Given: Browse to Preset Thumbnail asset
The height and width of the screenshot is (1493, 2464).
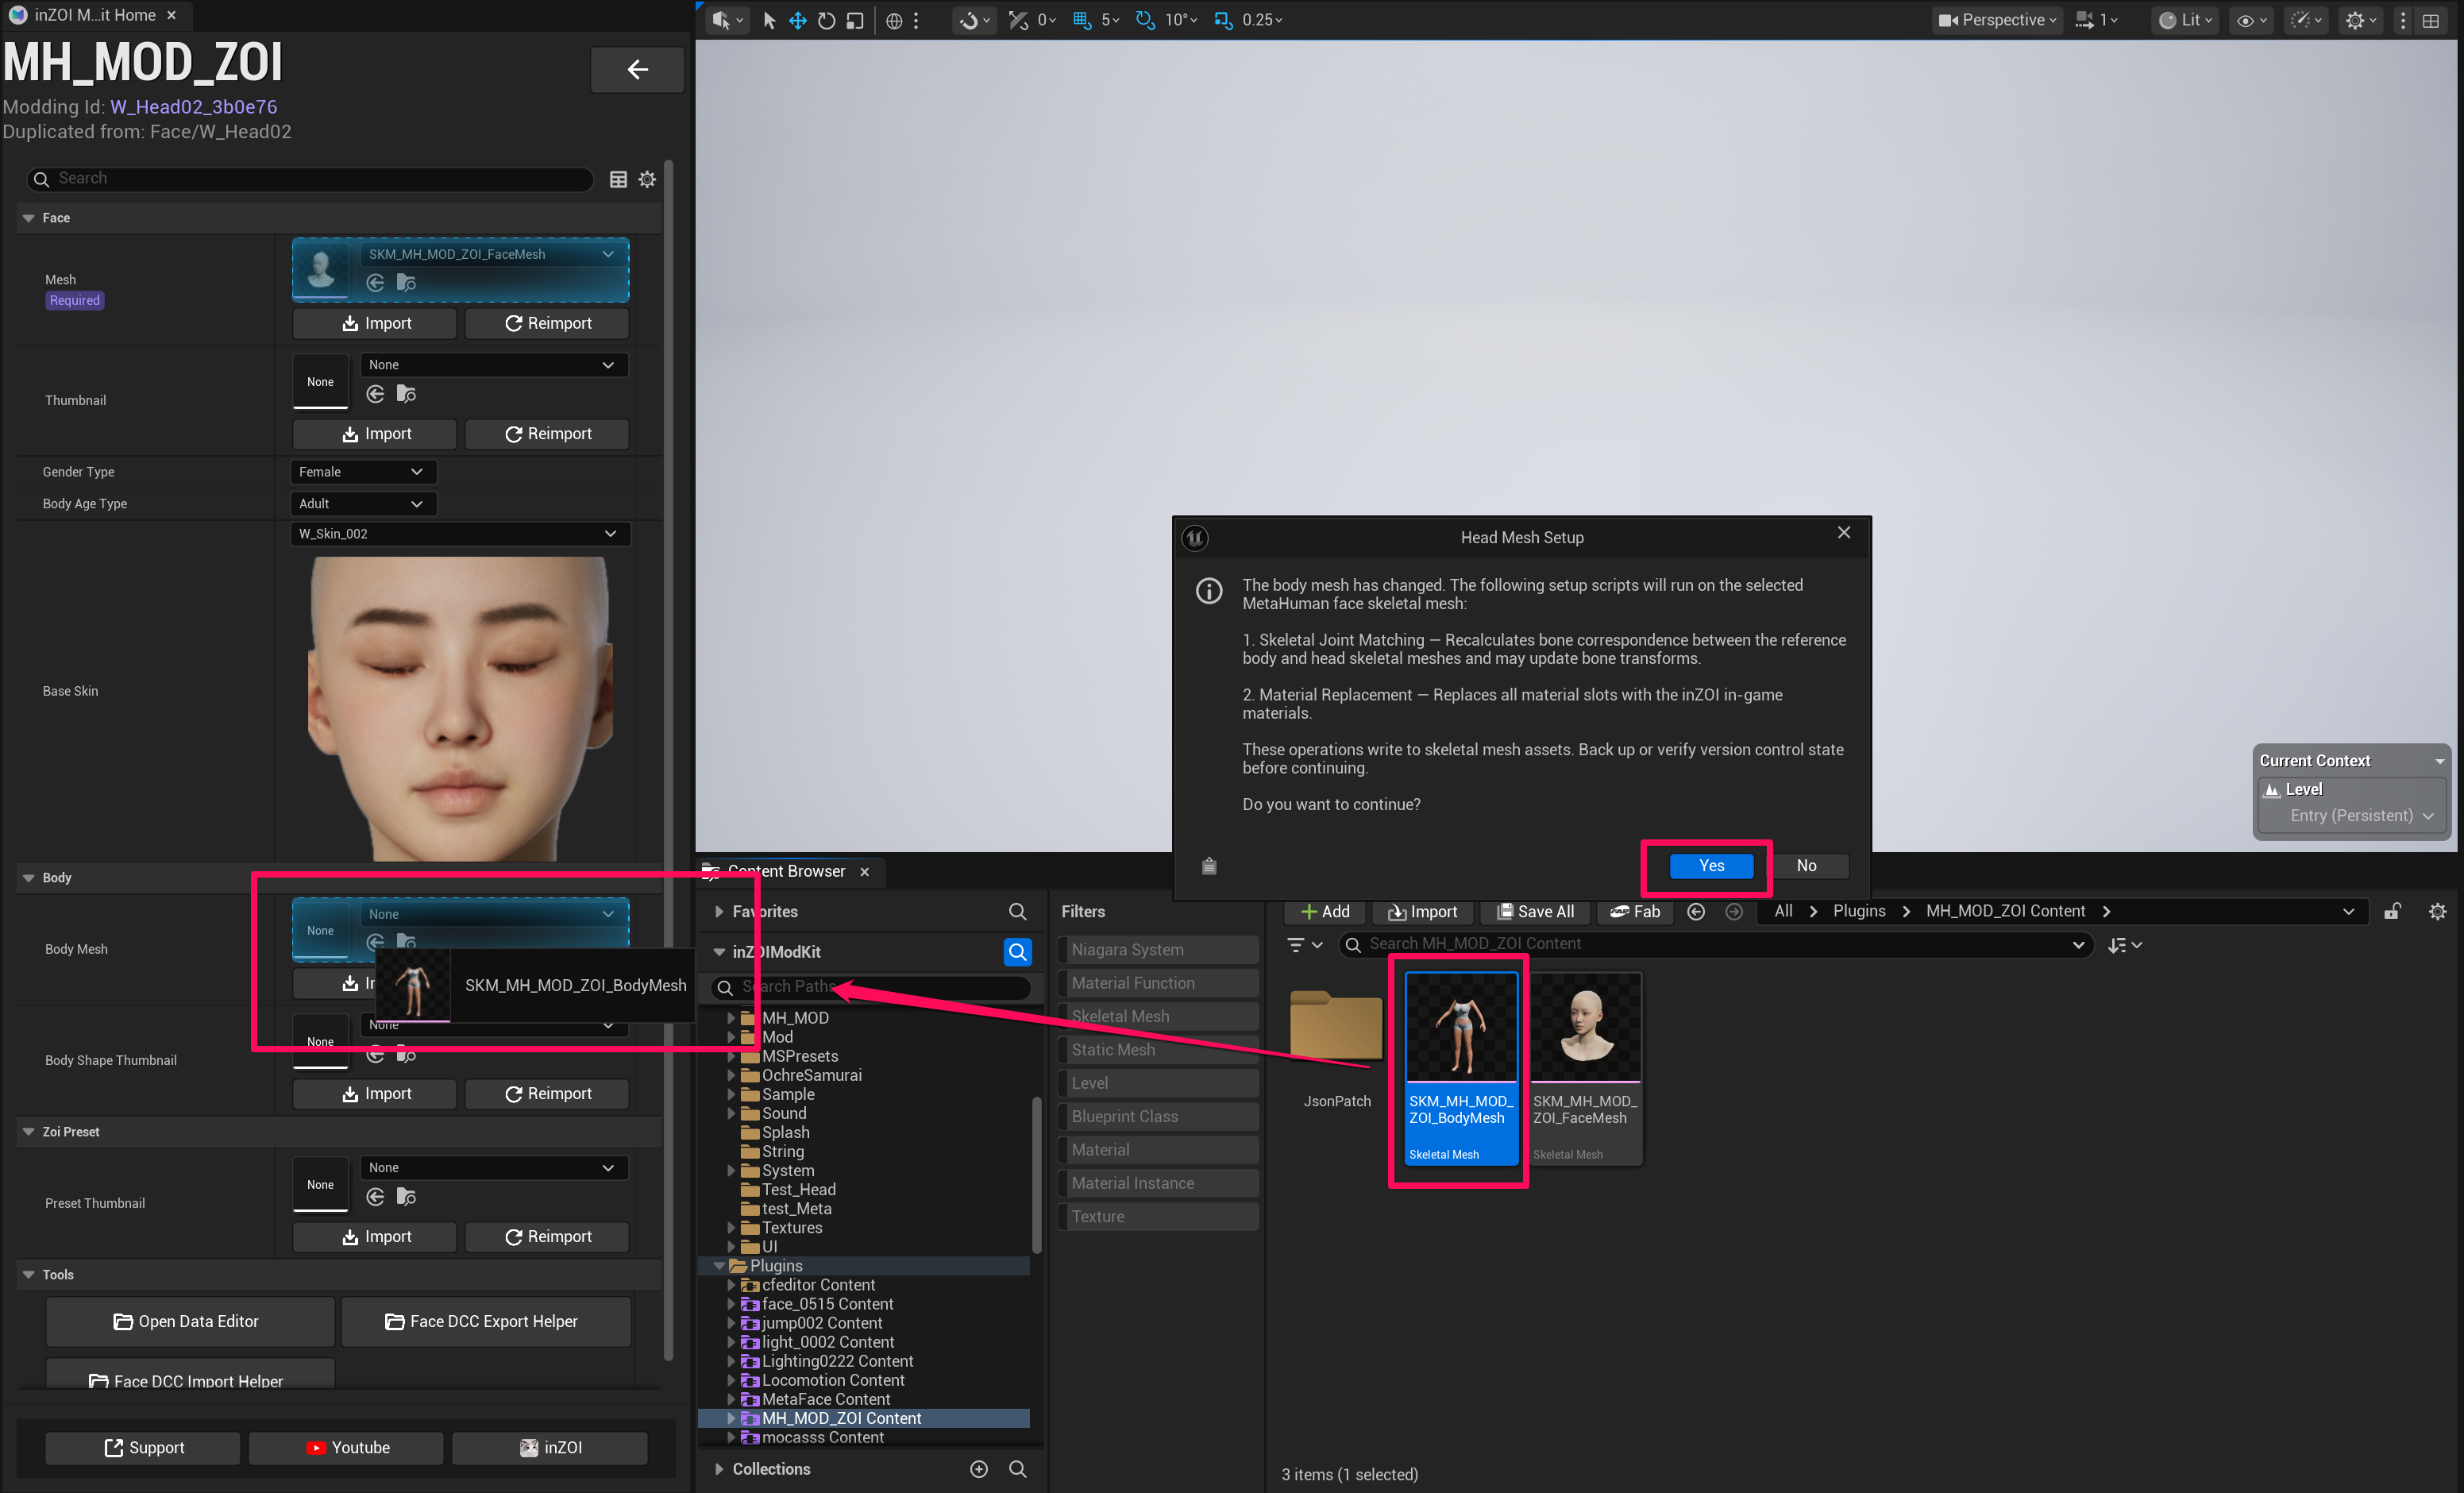Looking at the screenshot, I should coord(406,1196).
